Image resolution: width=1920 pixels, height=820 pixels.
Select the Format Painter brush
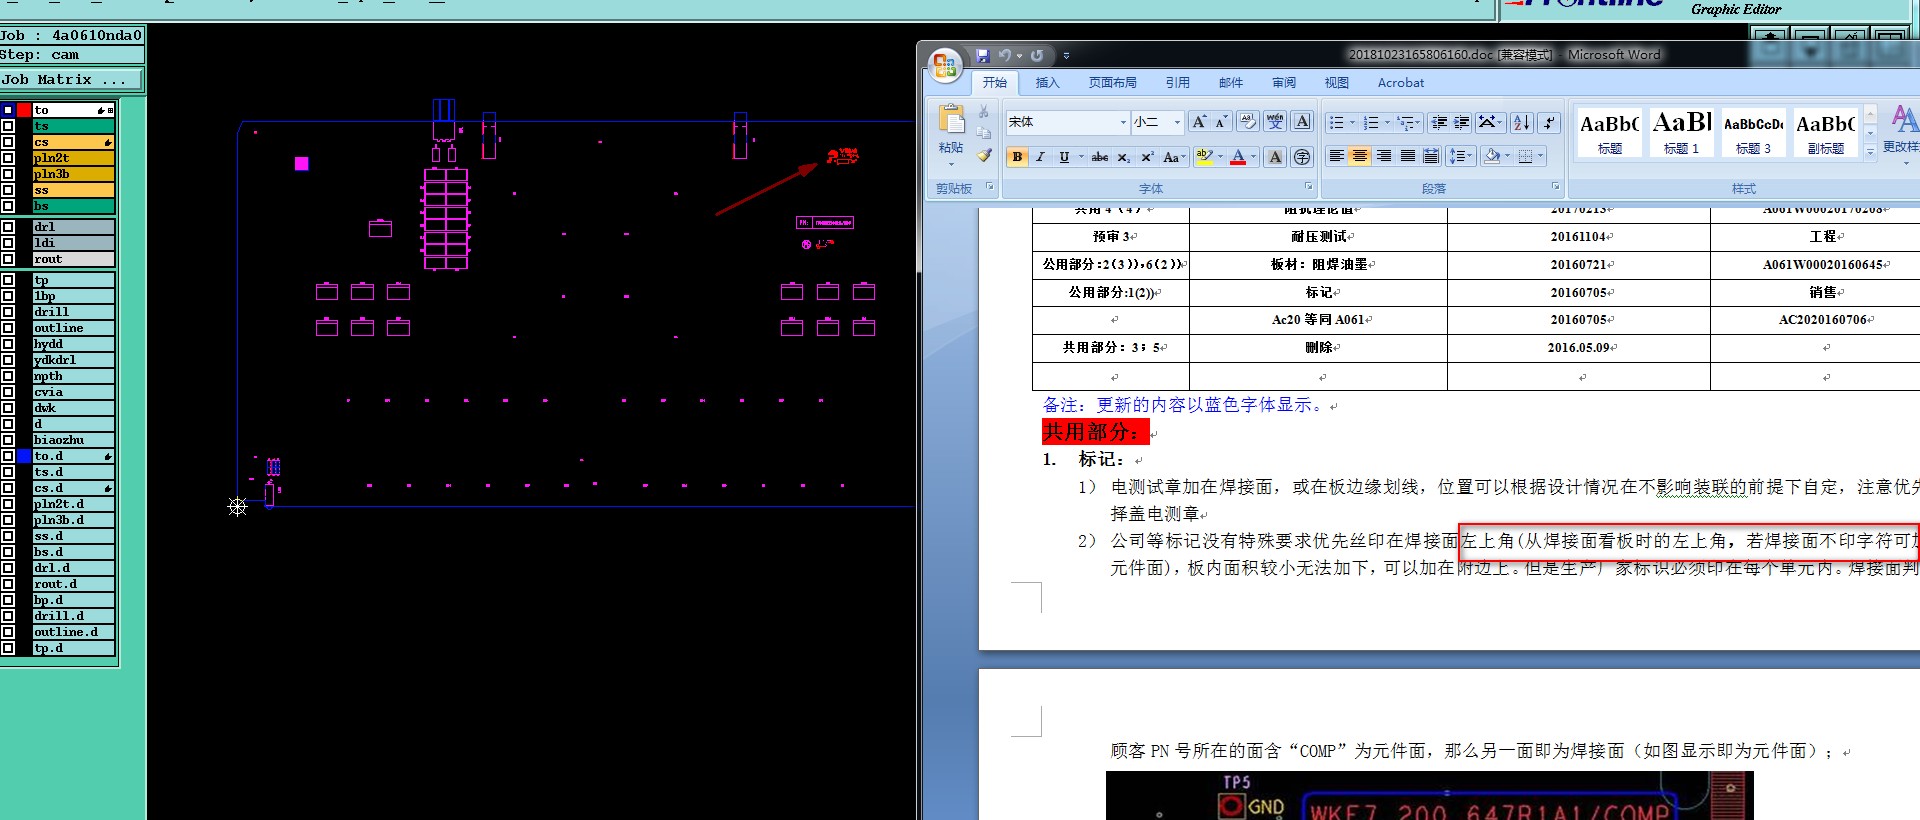pyautogui.click(x=984, y=155)
